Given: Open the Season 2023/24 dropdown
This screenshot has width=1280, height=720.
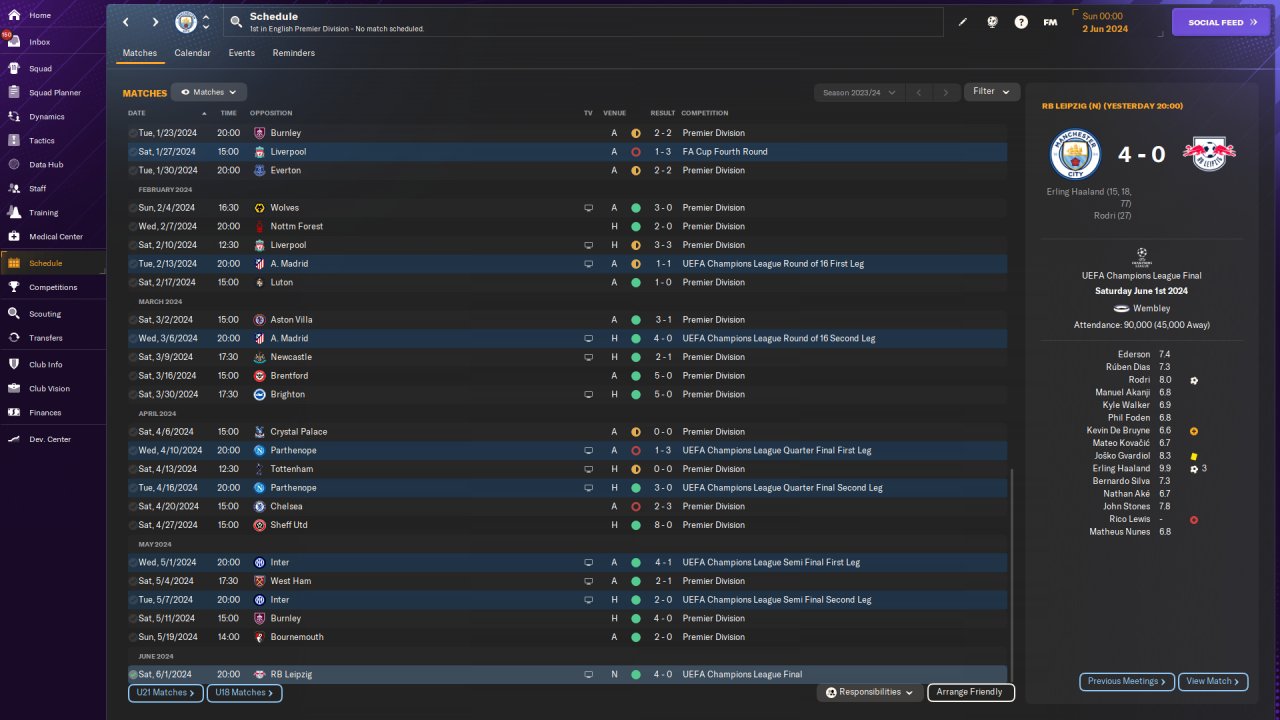Looking at the screenshot, I should tap(858, 92).
